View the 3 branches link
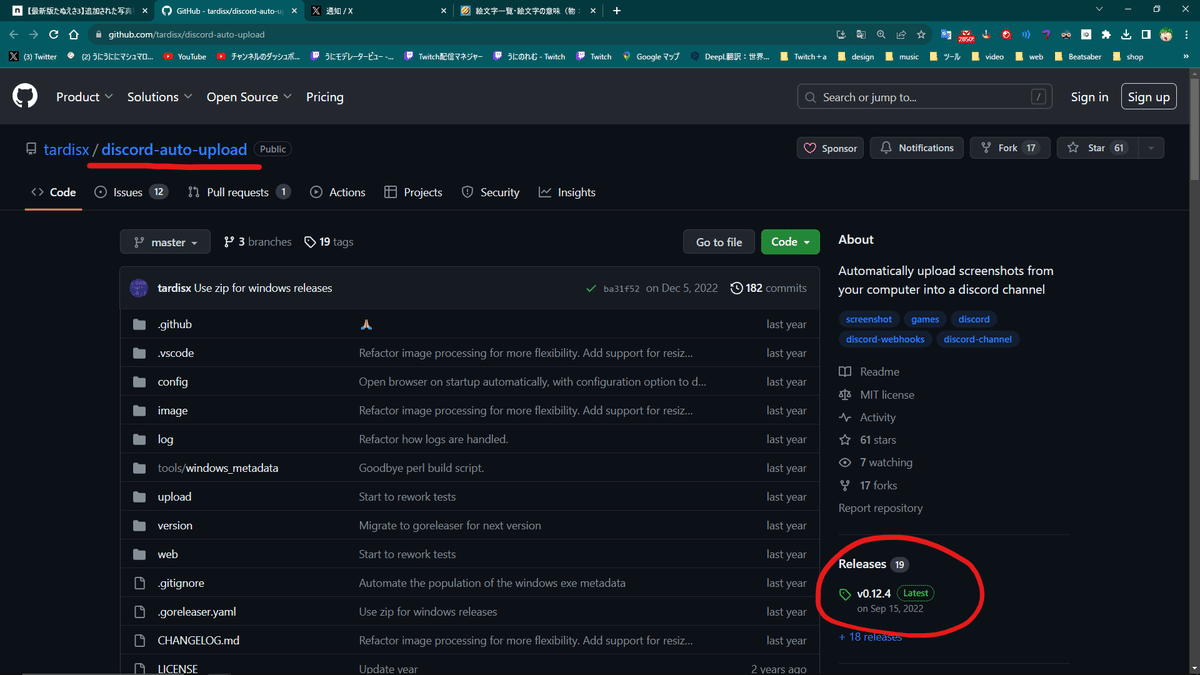This screenshot has width=1200, height=675. (x=258, y=242)
